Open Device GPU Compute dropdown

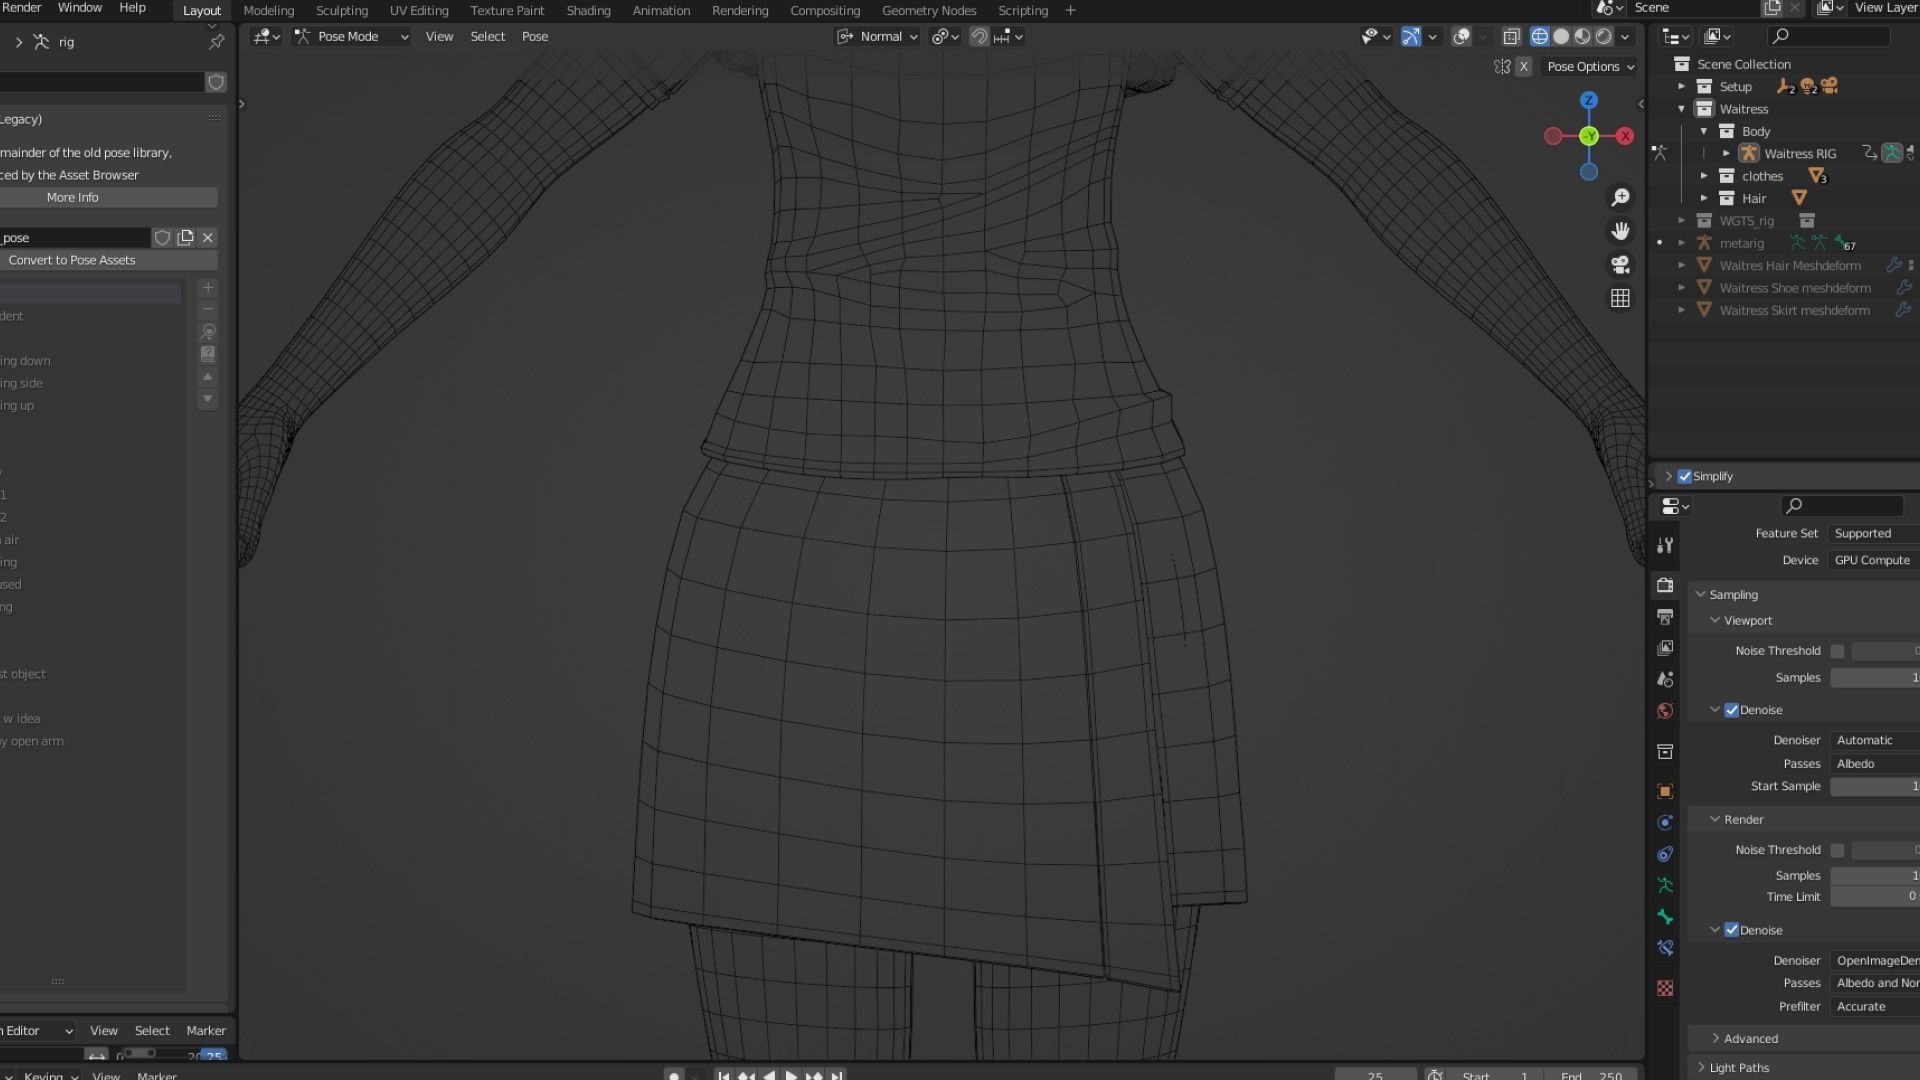coord(1874,561)
